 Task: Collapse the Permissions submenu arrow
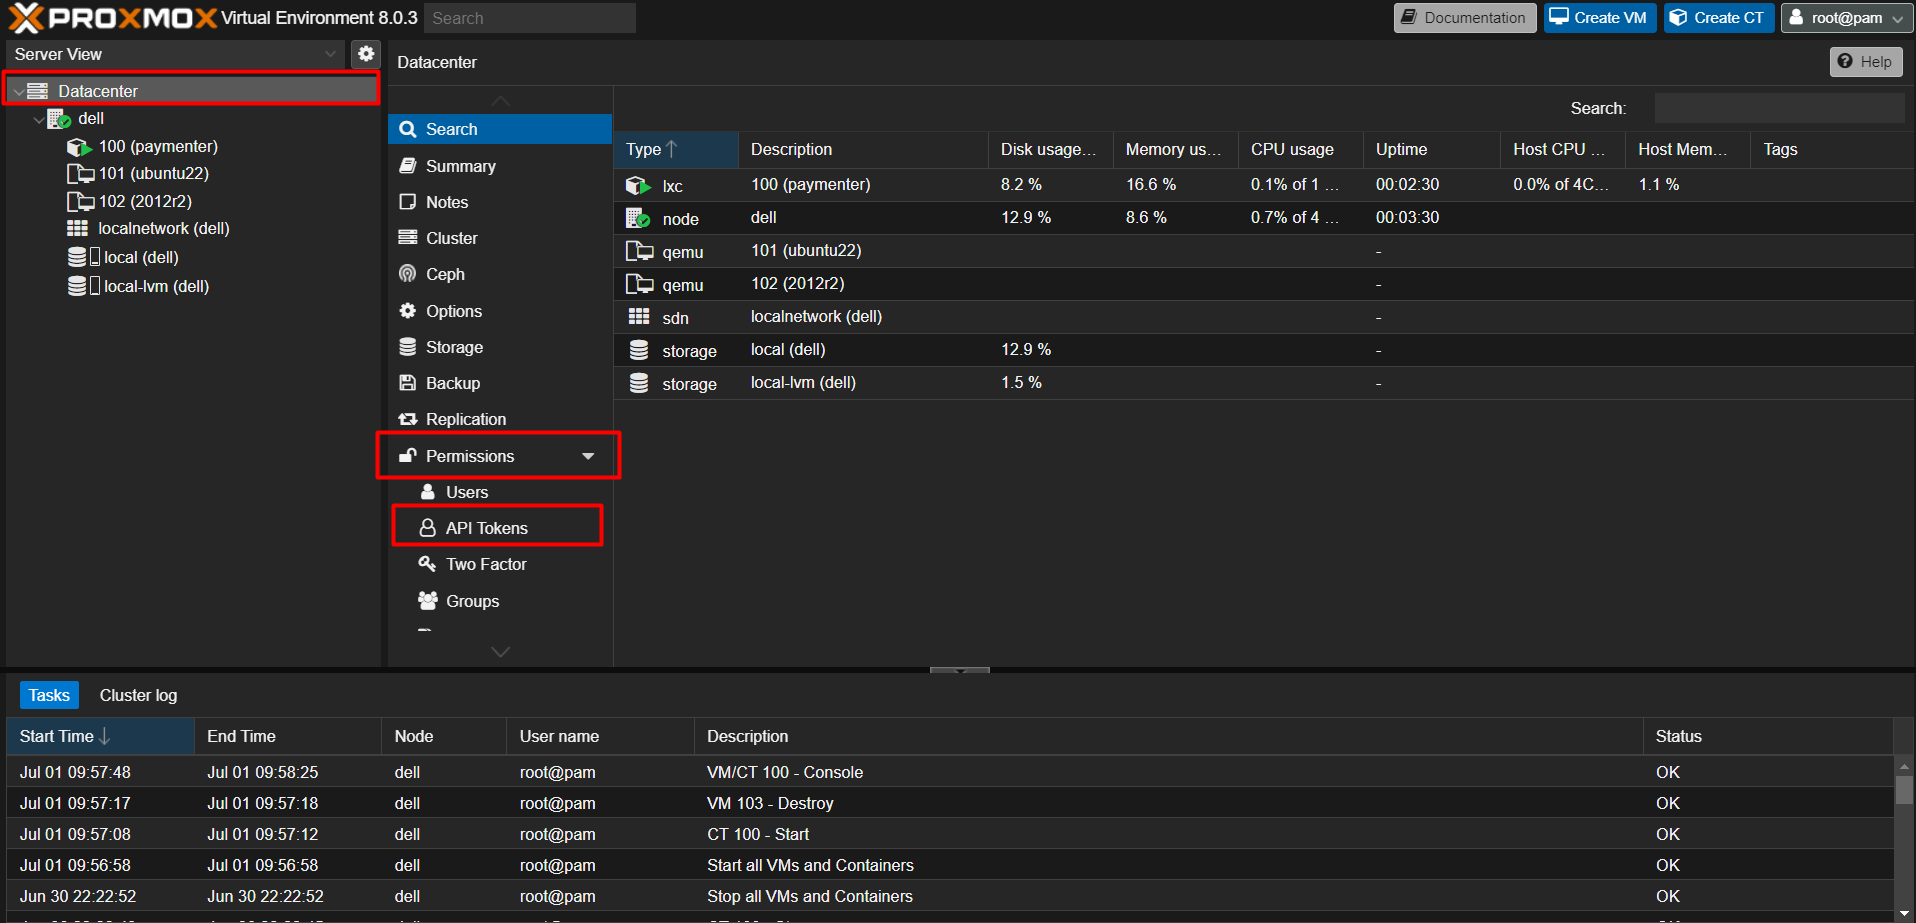[588, 456]
